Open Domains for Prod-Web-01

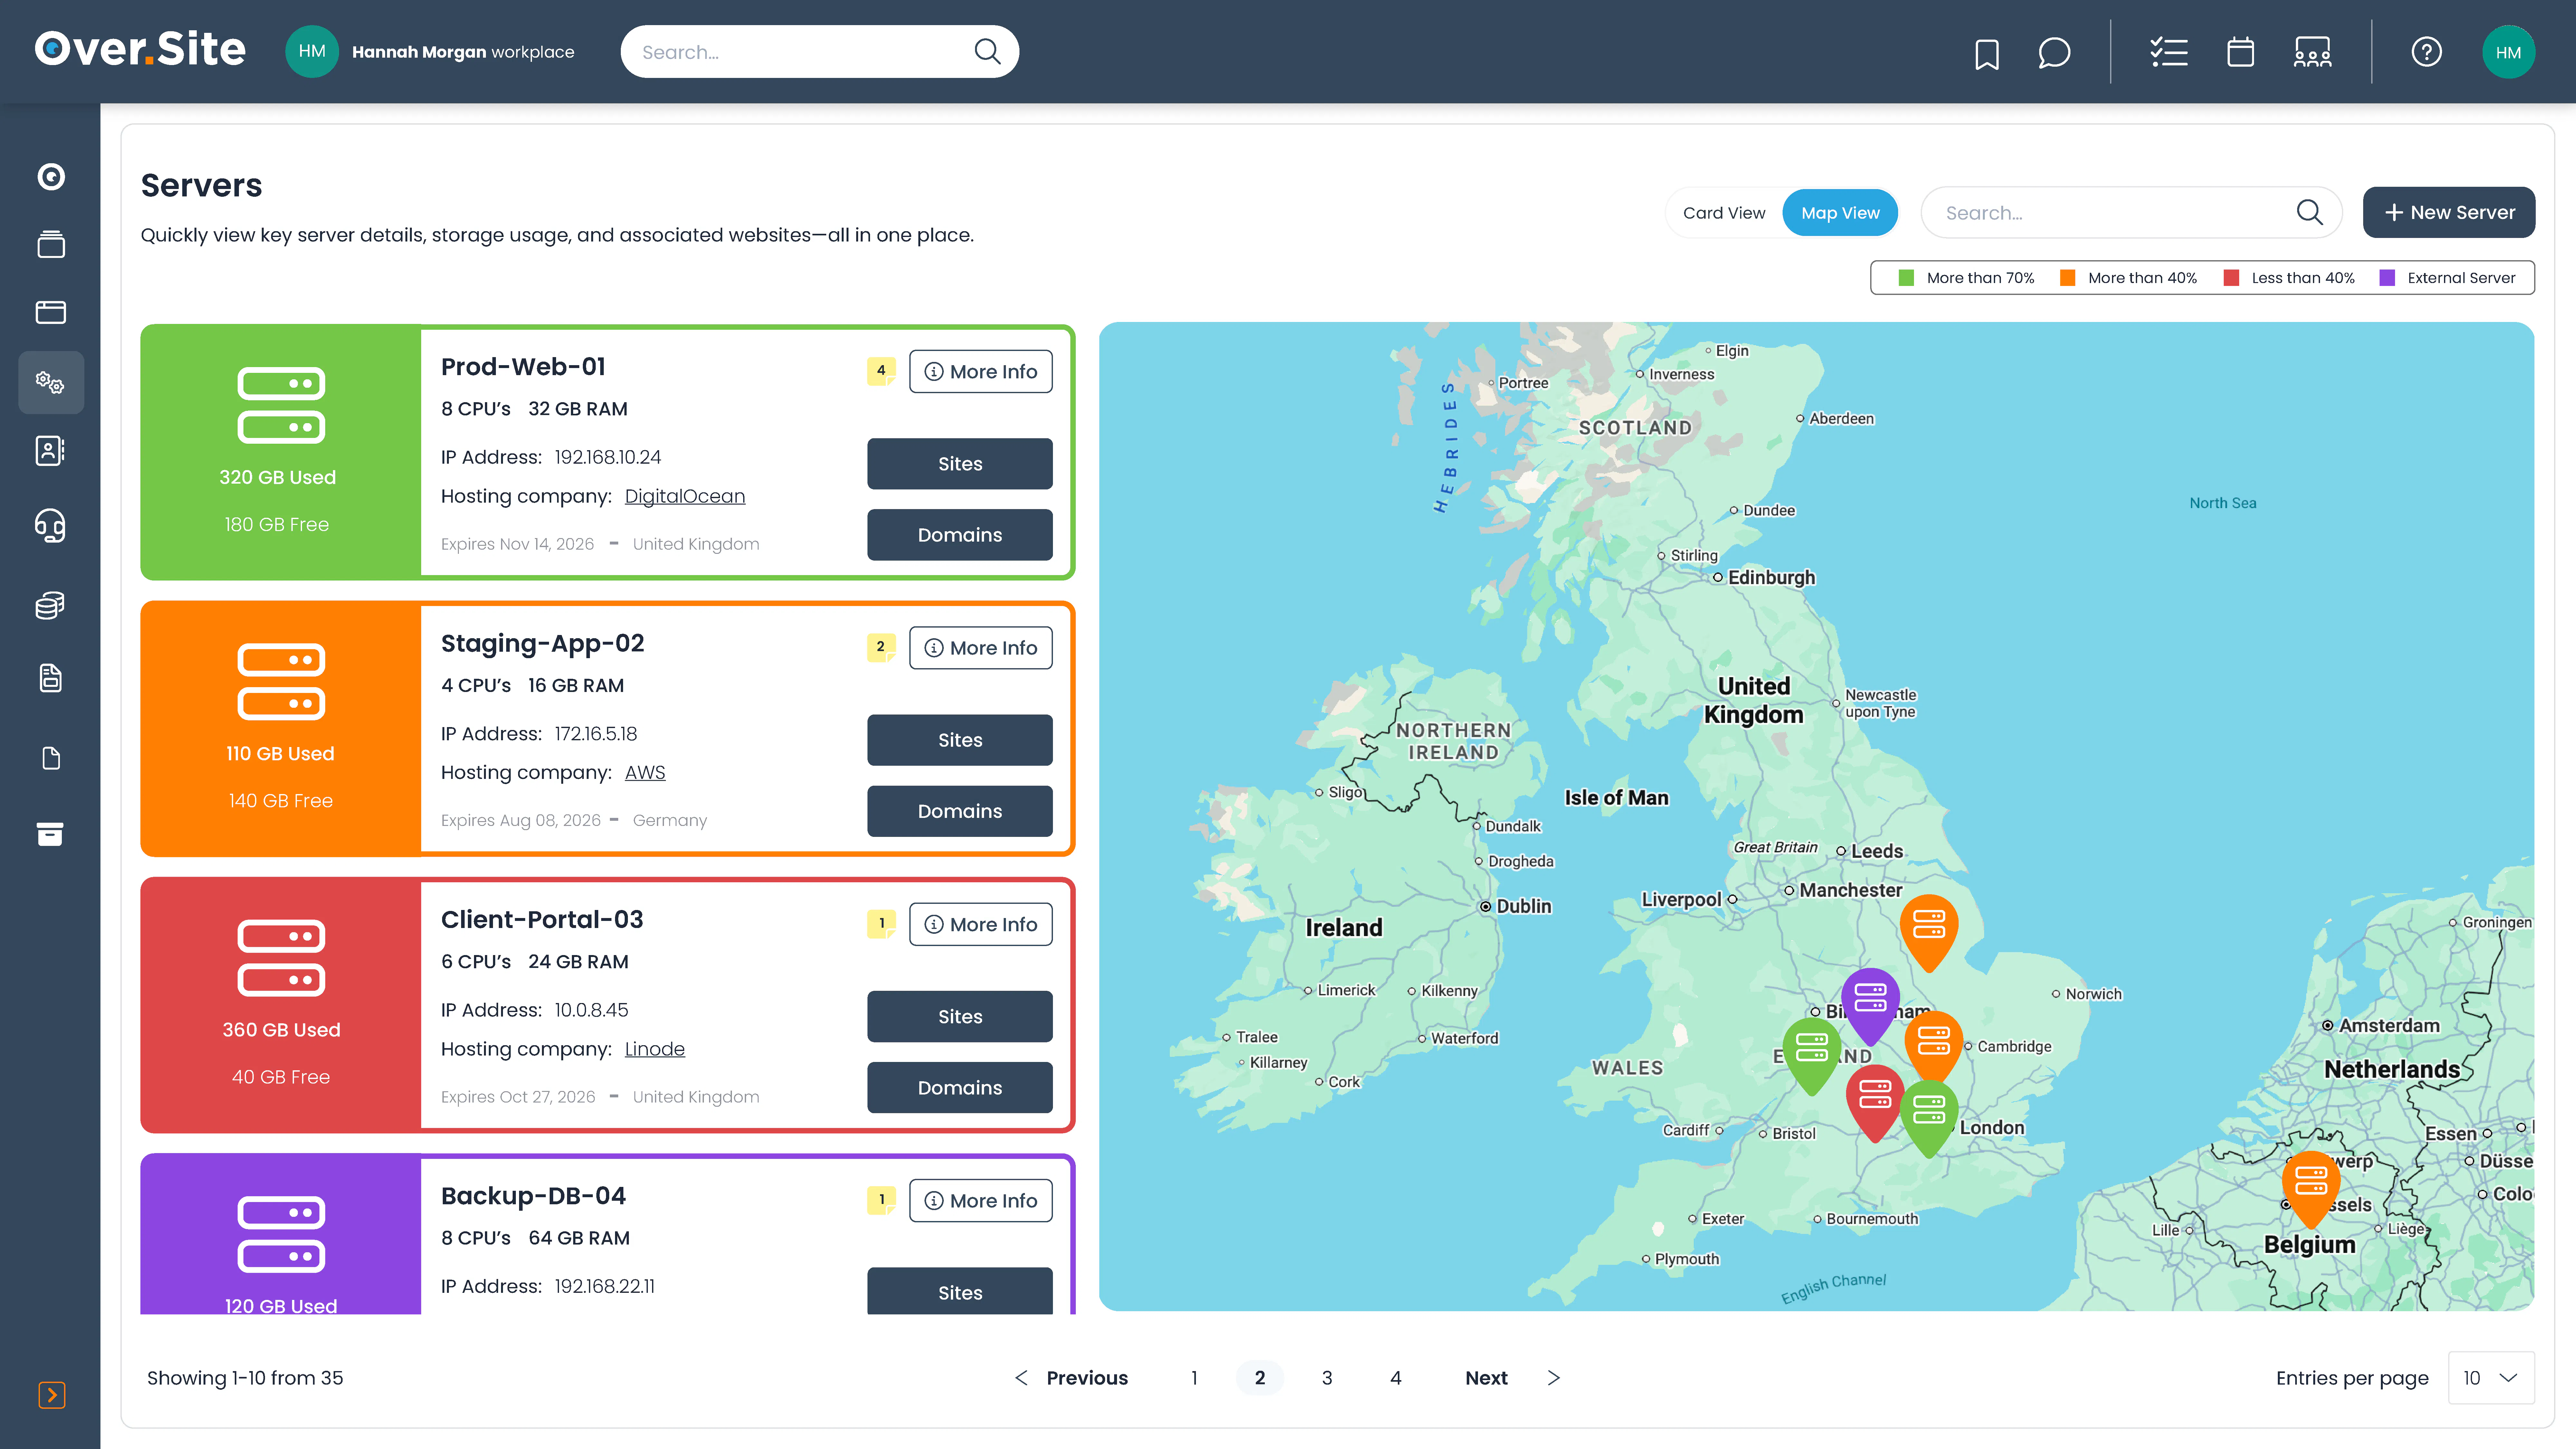(x=960, y=535)
